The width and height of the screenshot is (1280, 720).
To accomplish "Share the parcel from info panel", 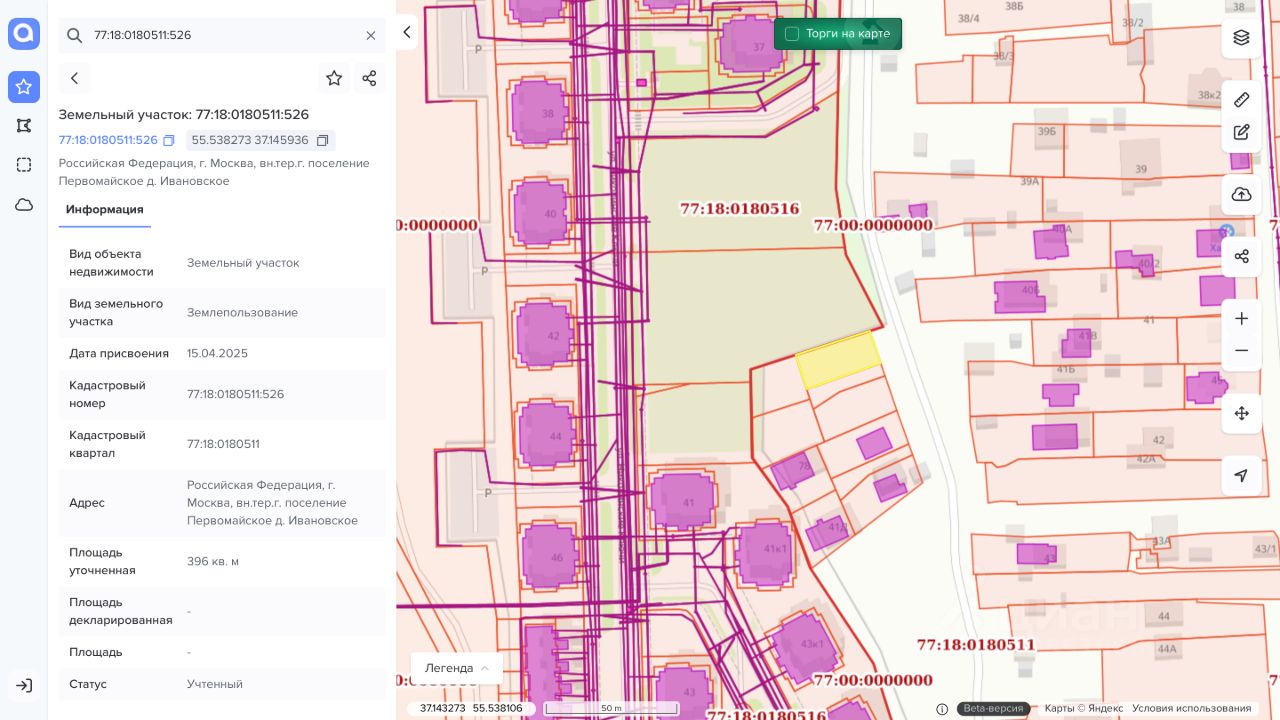I will click(369, 78).
